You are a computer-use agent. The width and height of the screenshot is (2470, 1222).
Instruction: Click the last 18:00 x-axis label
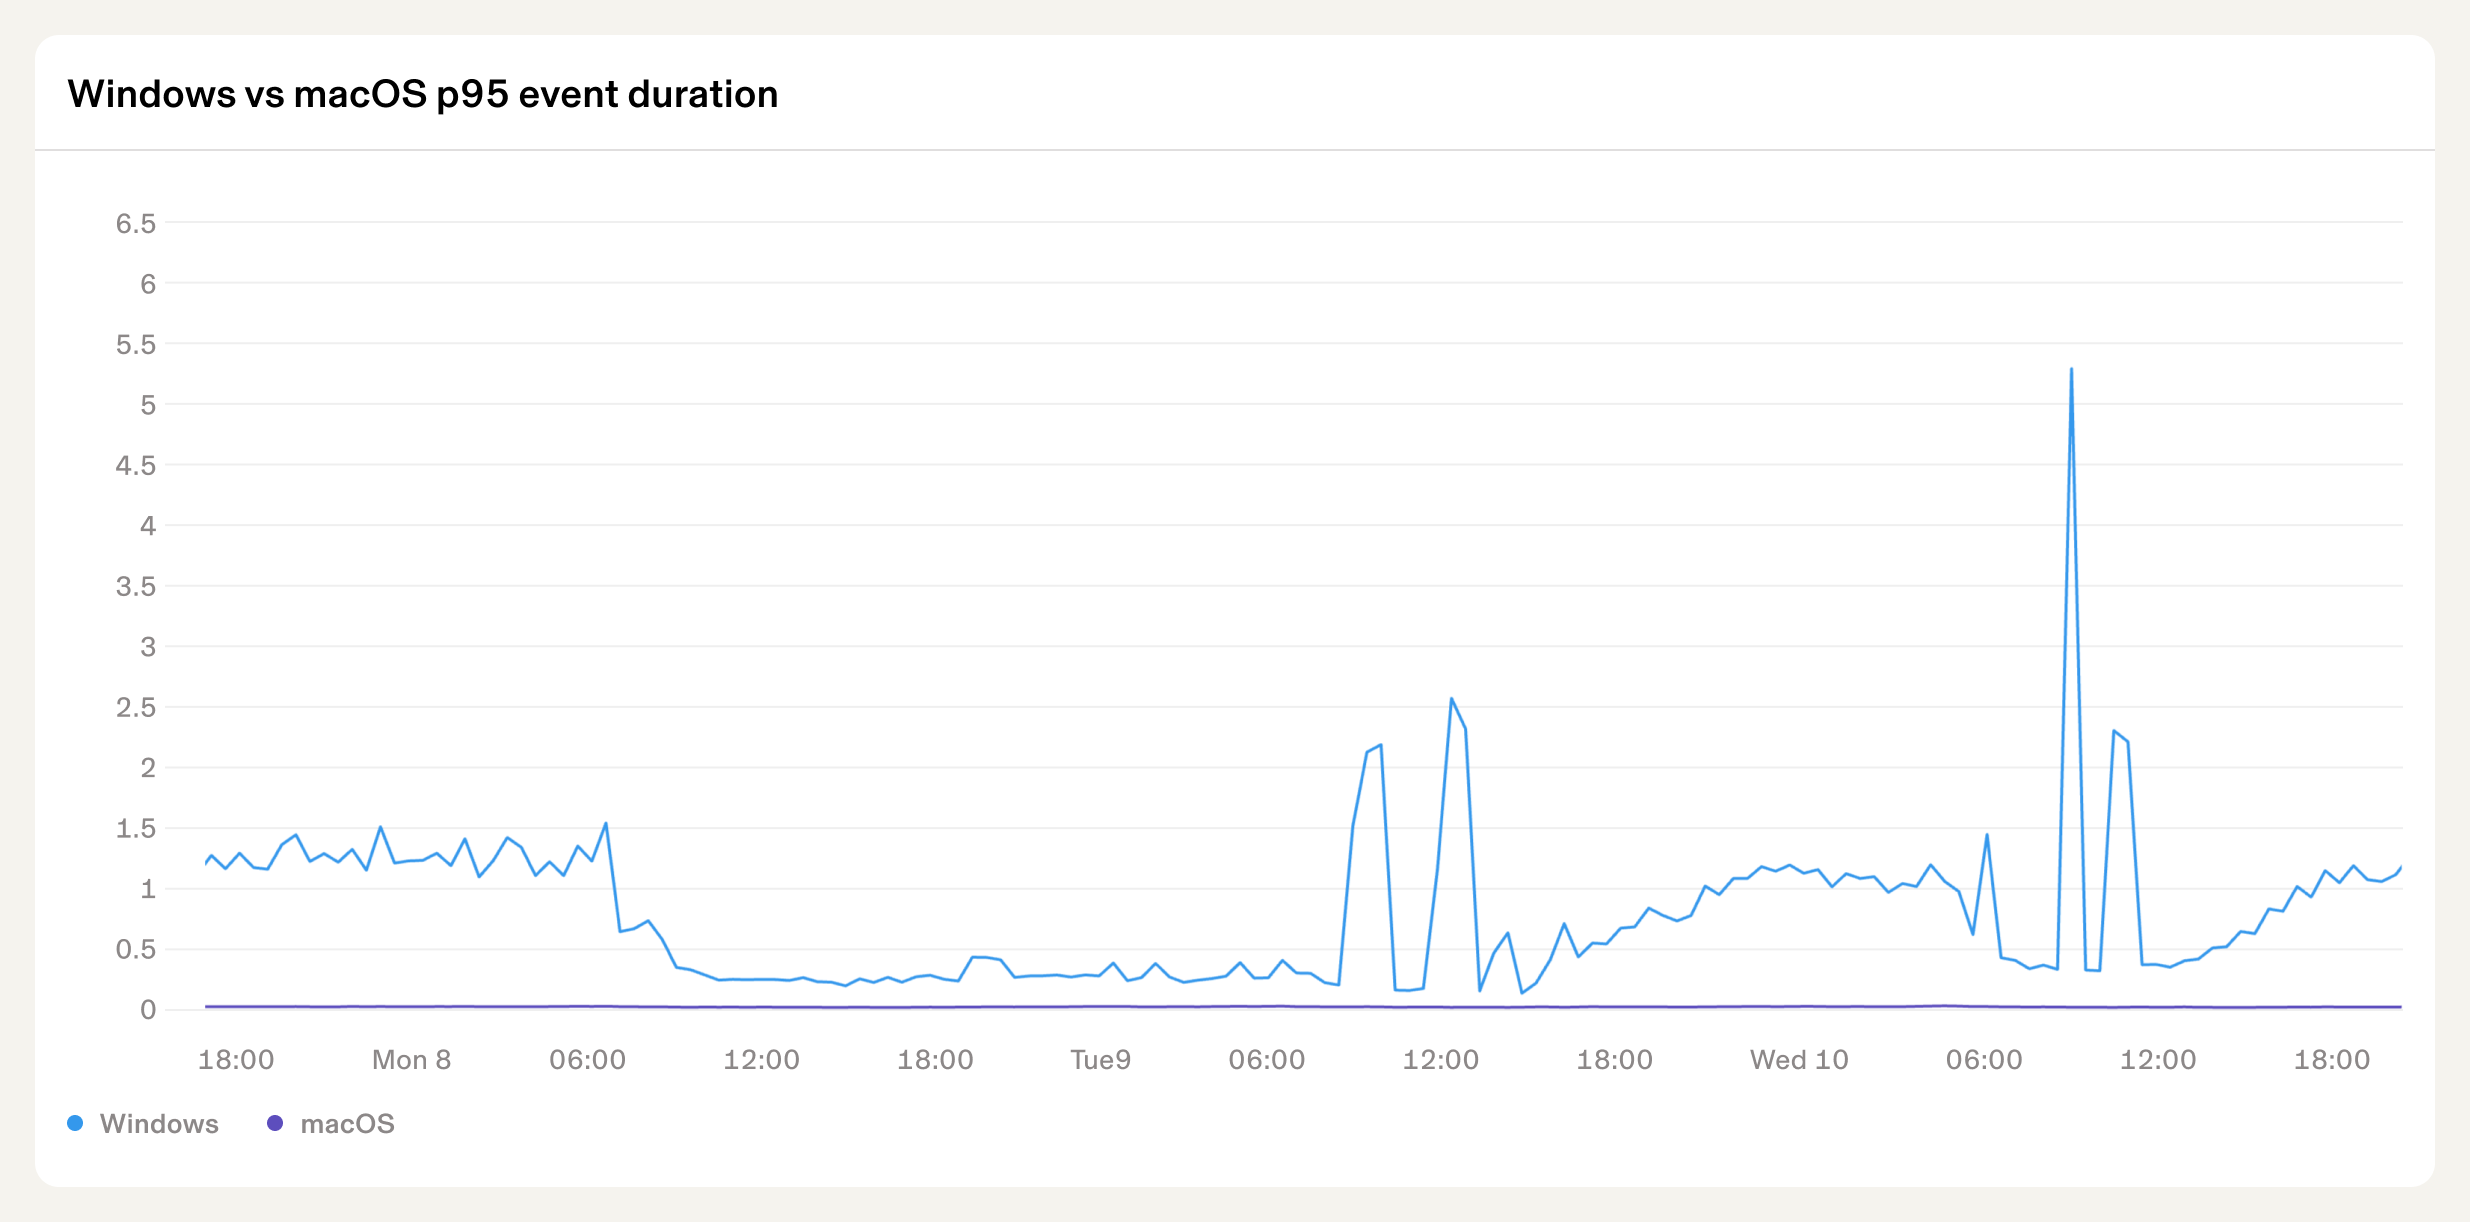click(2332, 1060)
